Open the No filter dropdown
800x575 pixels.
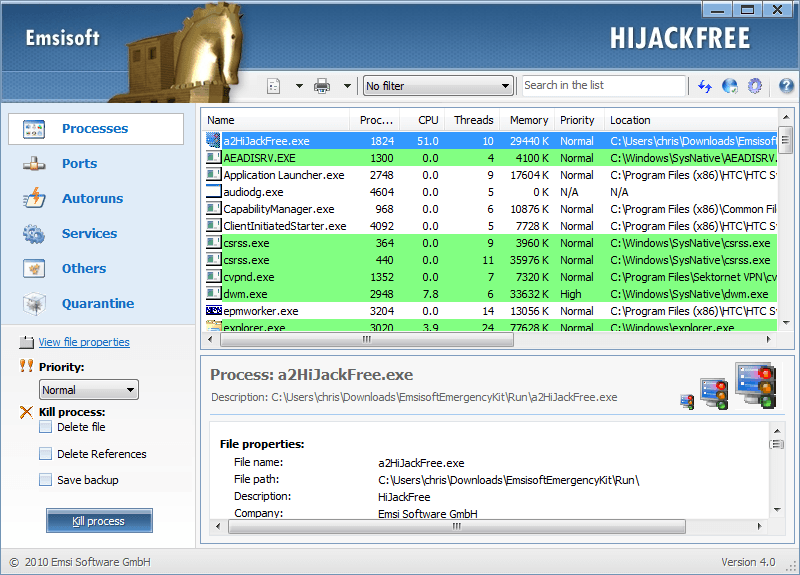[x=438, y=86]
